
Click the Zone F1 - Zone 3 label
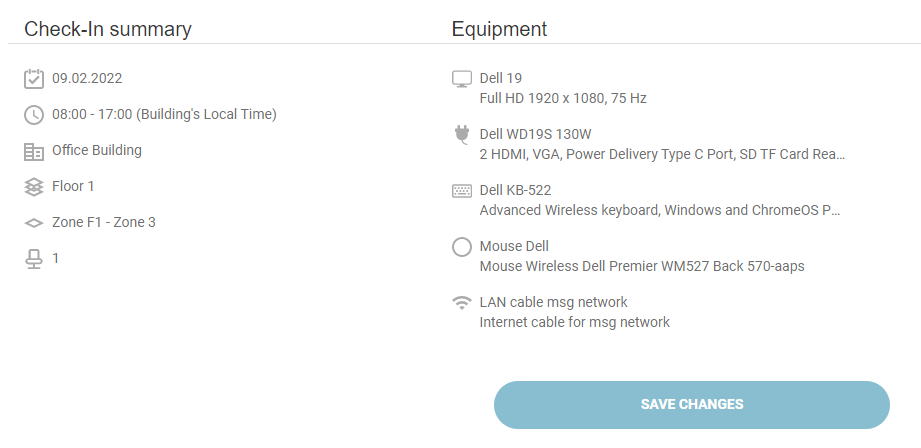click(x=104, y=222)
